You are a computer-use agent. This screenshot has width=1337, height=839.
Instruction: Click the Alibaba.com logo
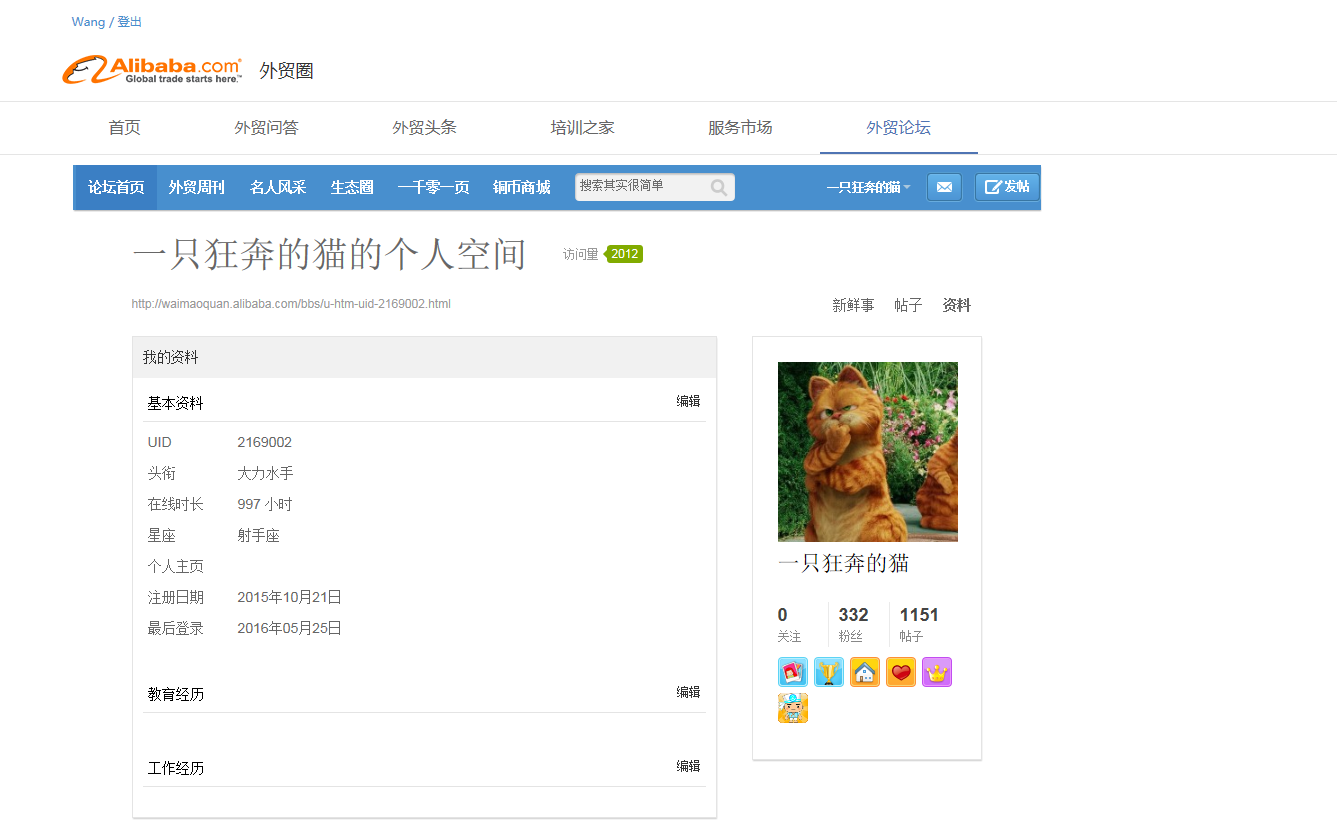[152, 70]
